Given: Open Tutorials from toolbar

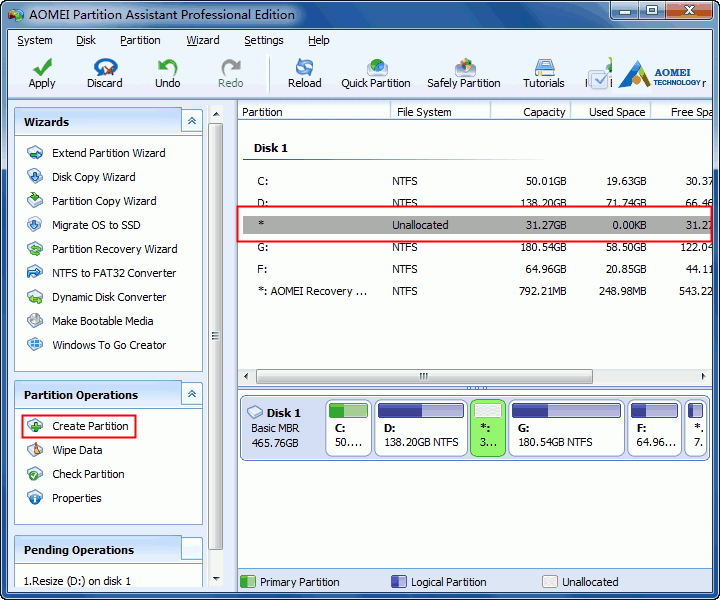Looking at the screenshot, I should pos(544,73).
